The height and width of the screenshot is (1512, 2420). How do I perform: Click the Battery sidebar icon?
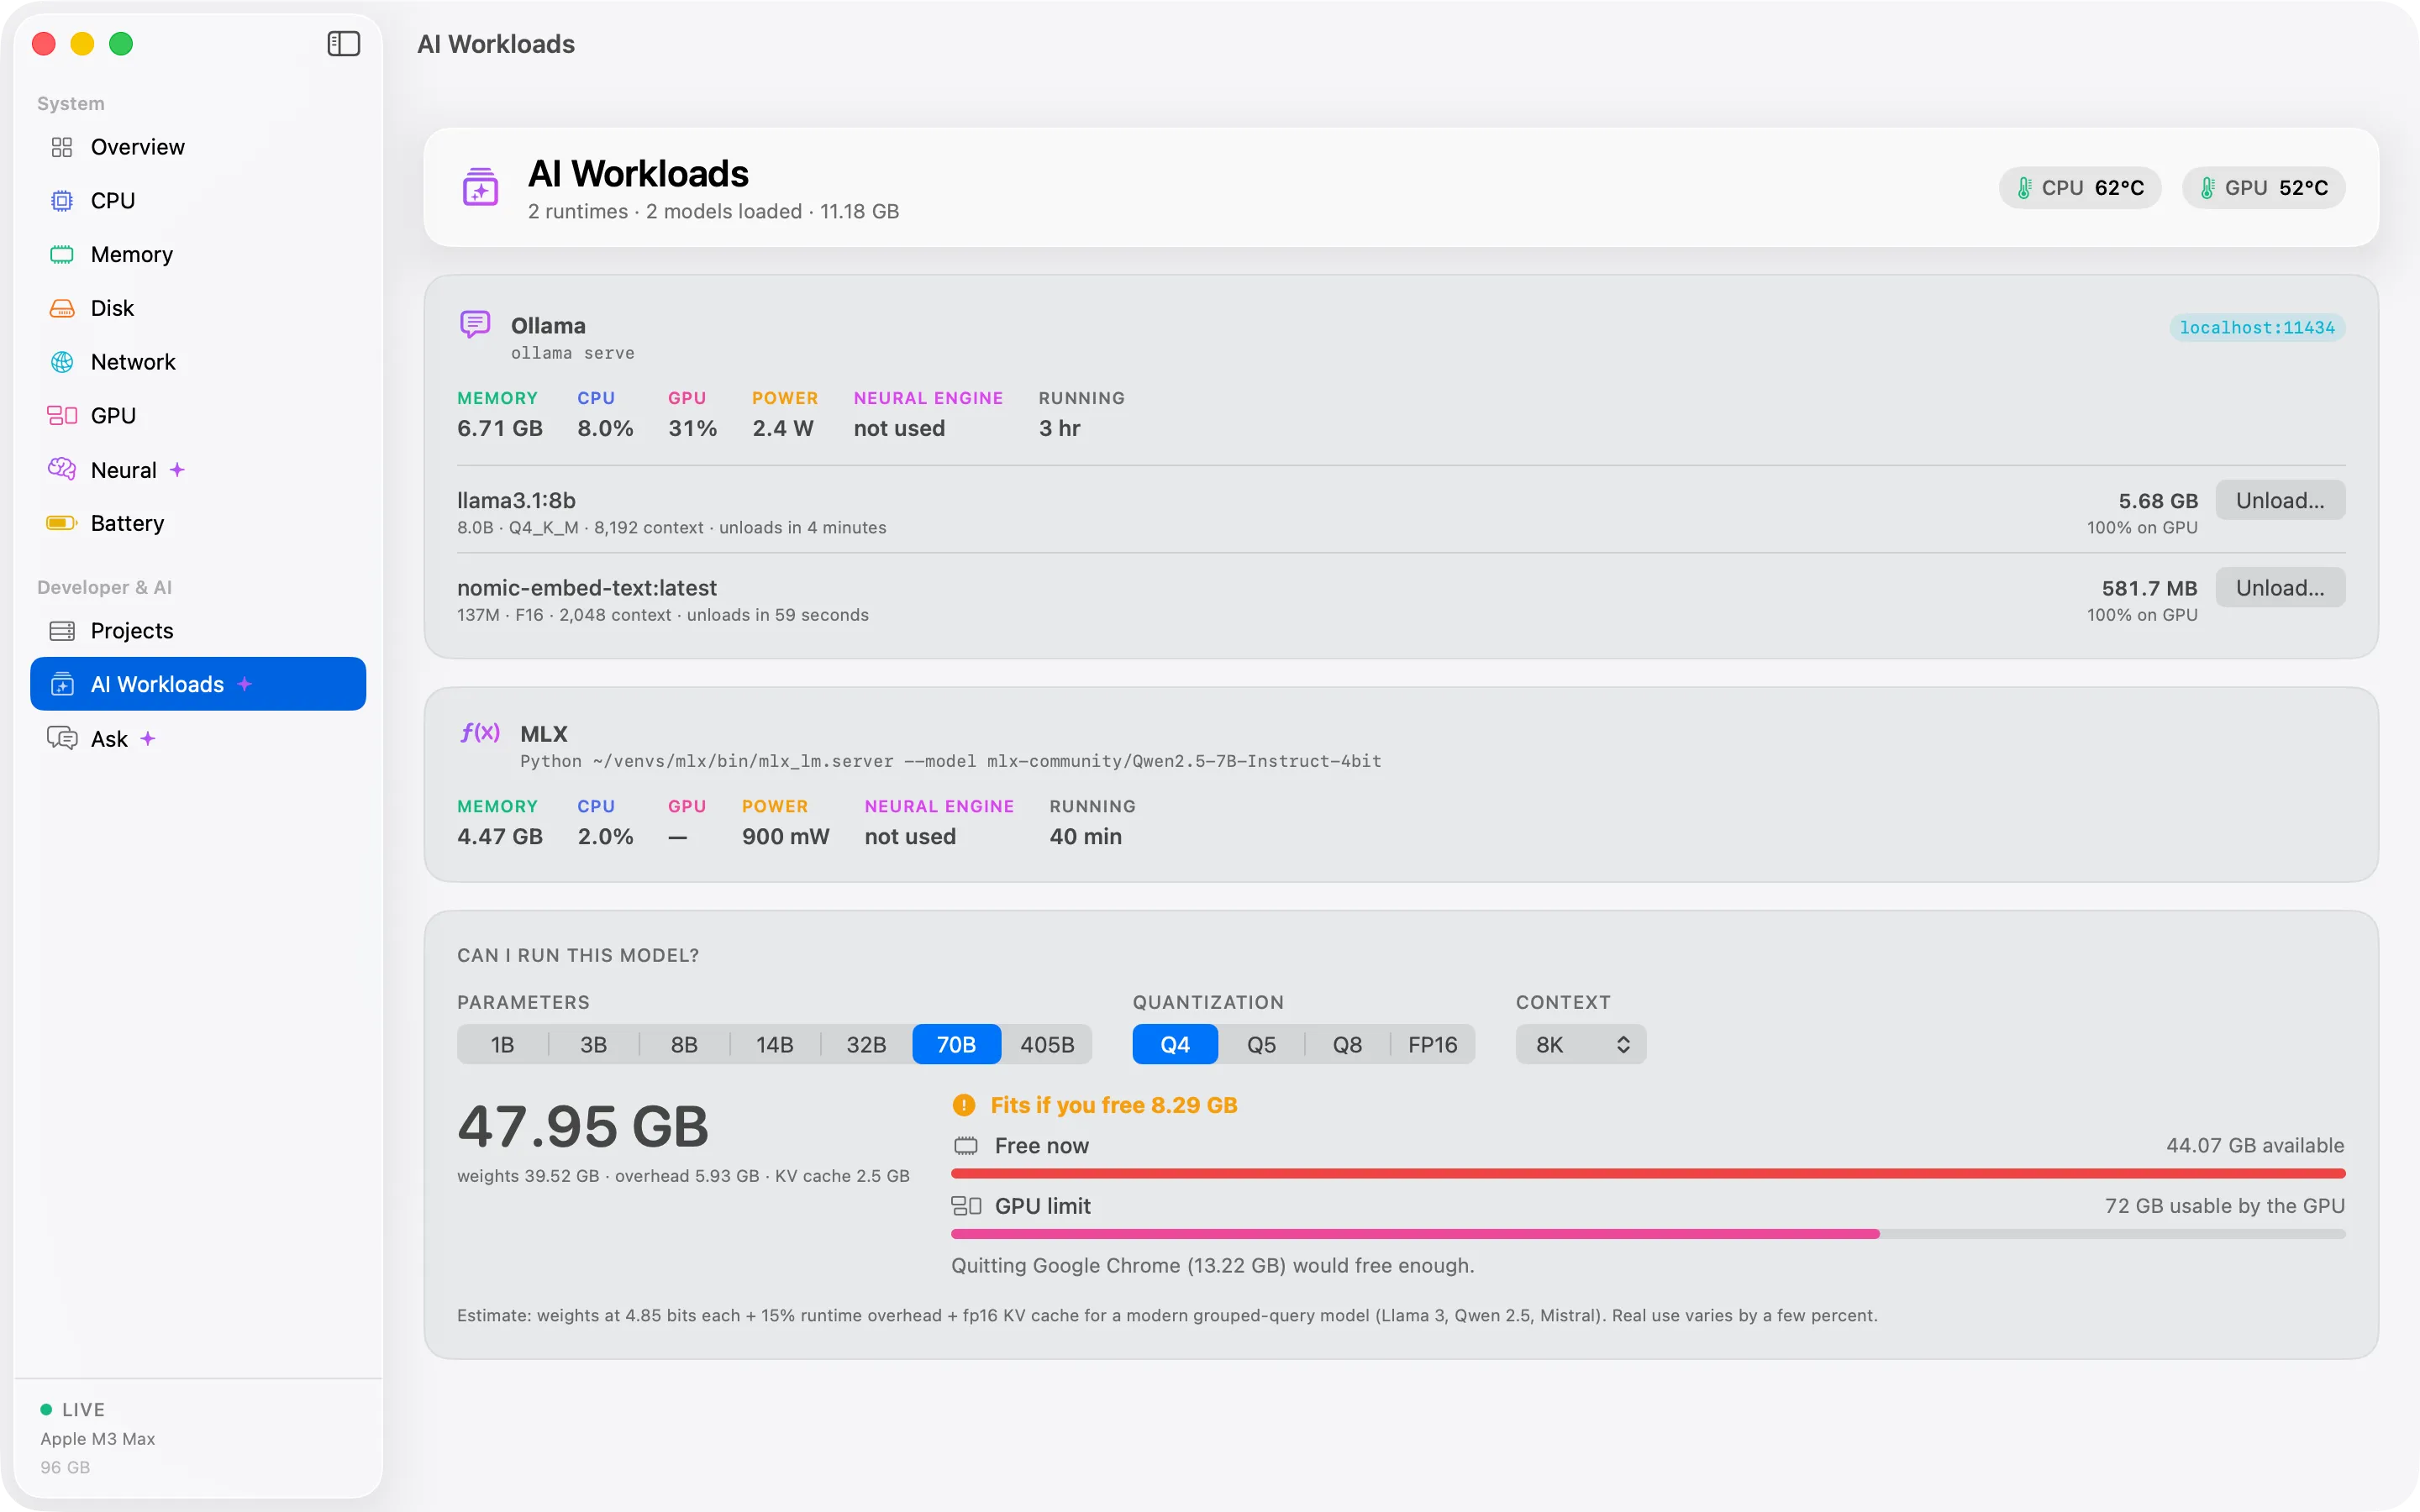coord(62,523)
